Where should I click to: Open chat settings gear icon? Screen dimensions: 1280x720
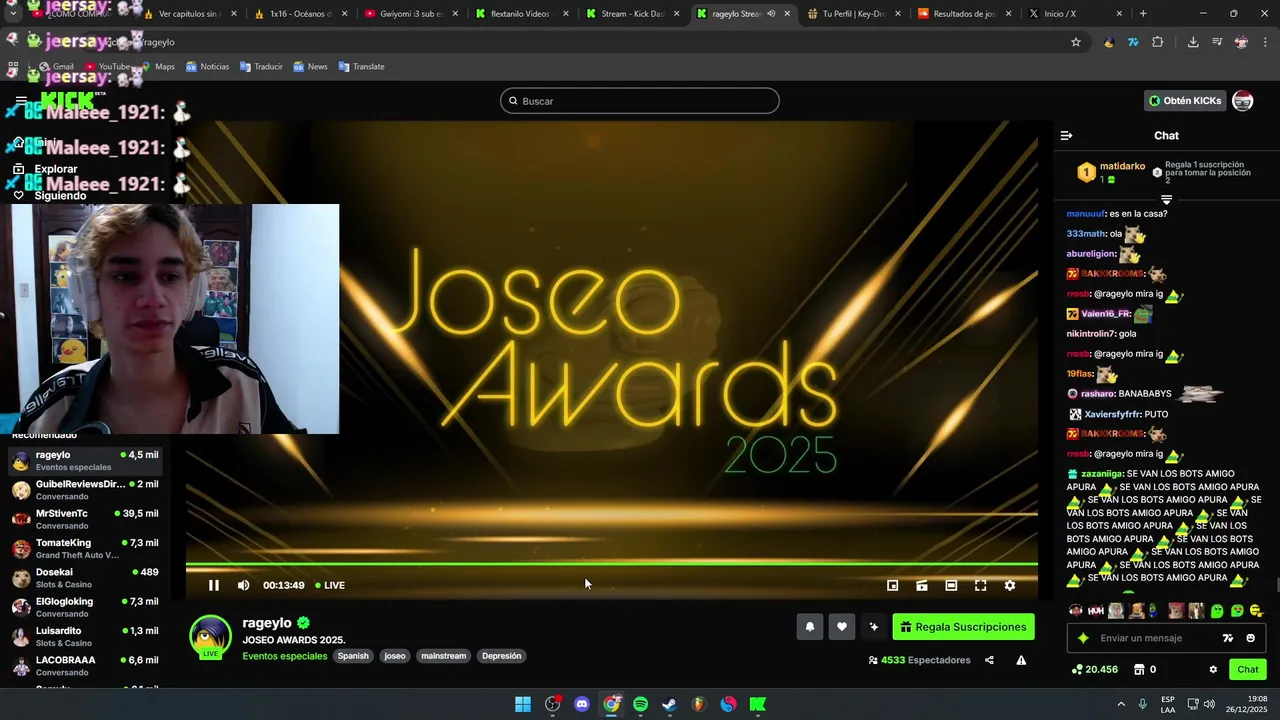1213,669
